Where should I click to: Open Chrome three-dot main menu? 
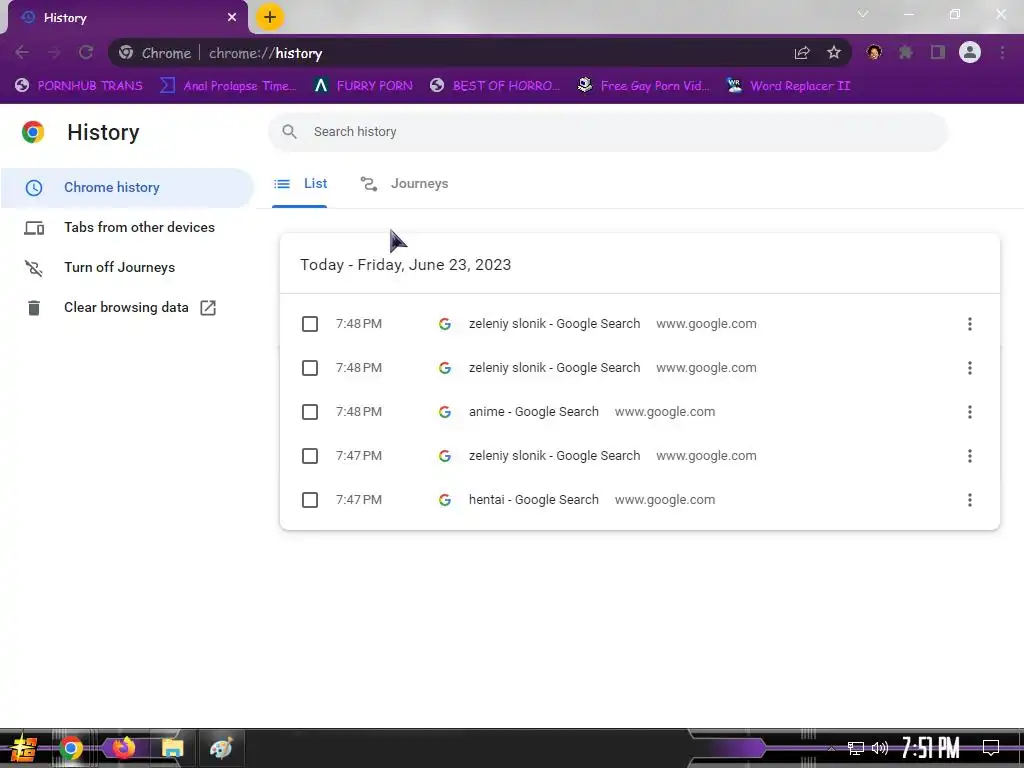[x=1002, y=52]
